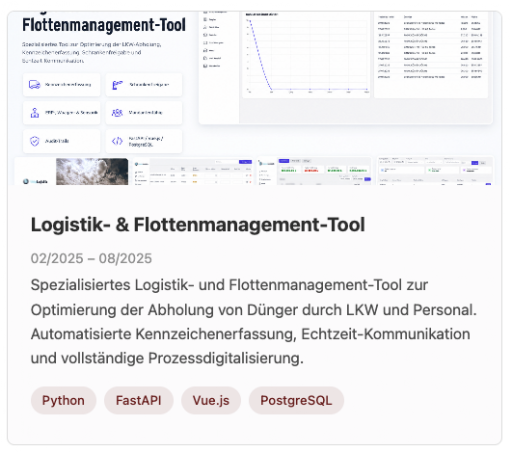The image size is (512, 453).
Task: Open the Logistik- & Flottenmanagement-Tool project title
Action: [198, 225]
